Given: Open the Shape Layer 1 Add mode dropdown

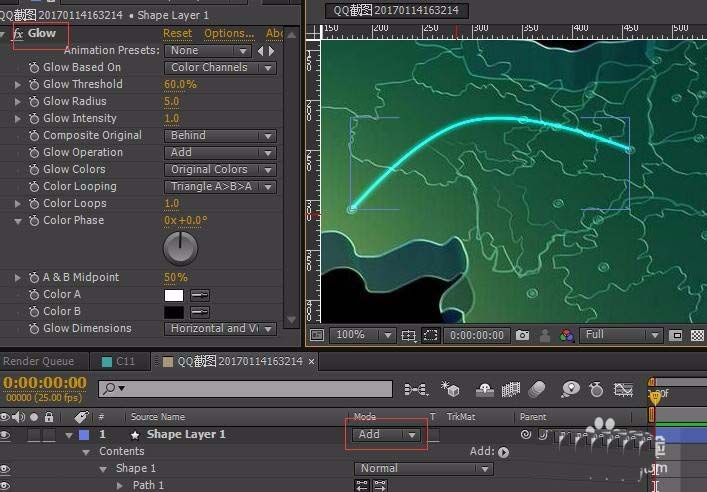Looking at the screenshot, I should pyautogui.click(x=386, y=435).
